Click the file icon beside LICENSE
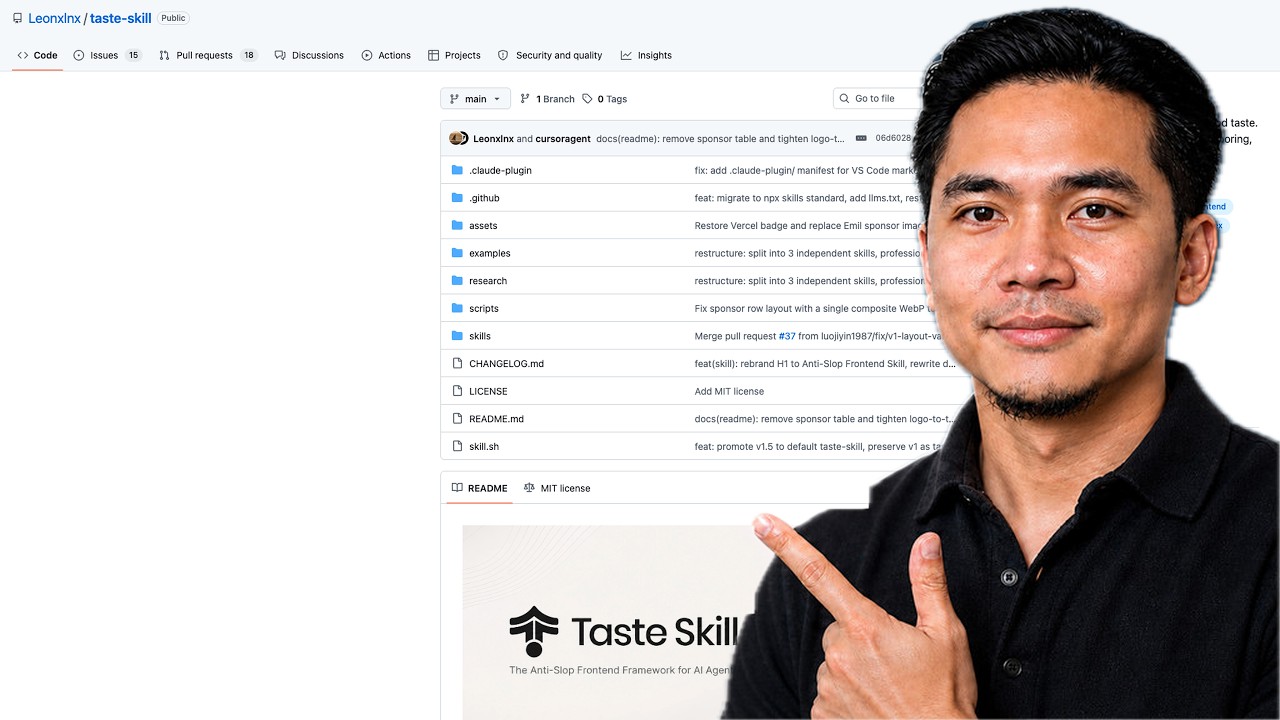1280x720 pixels. click(457, 391)
